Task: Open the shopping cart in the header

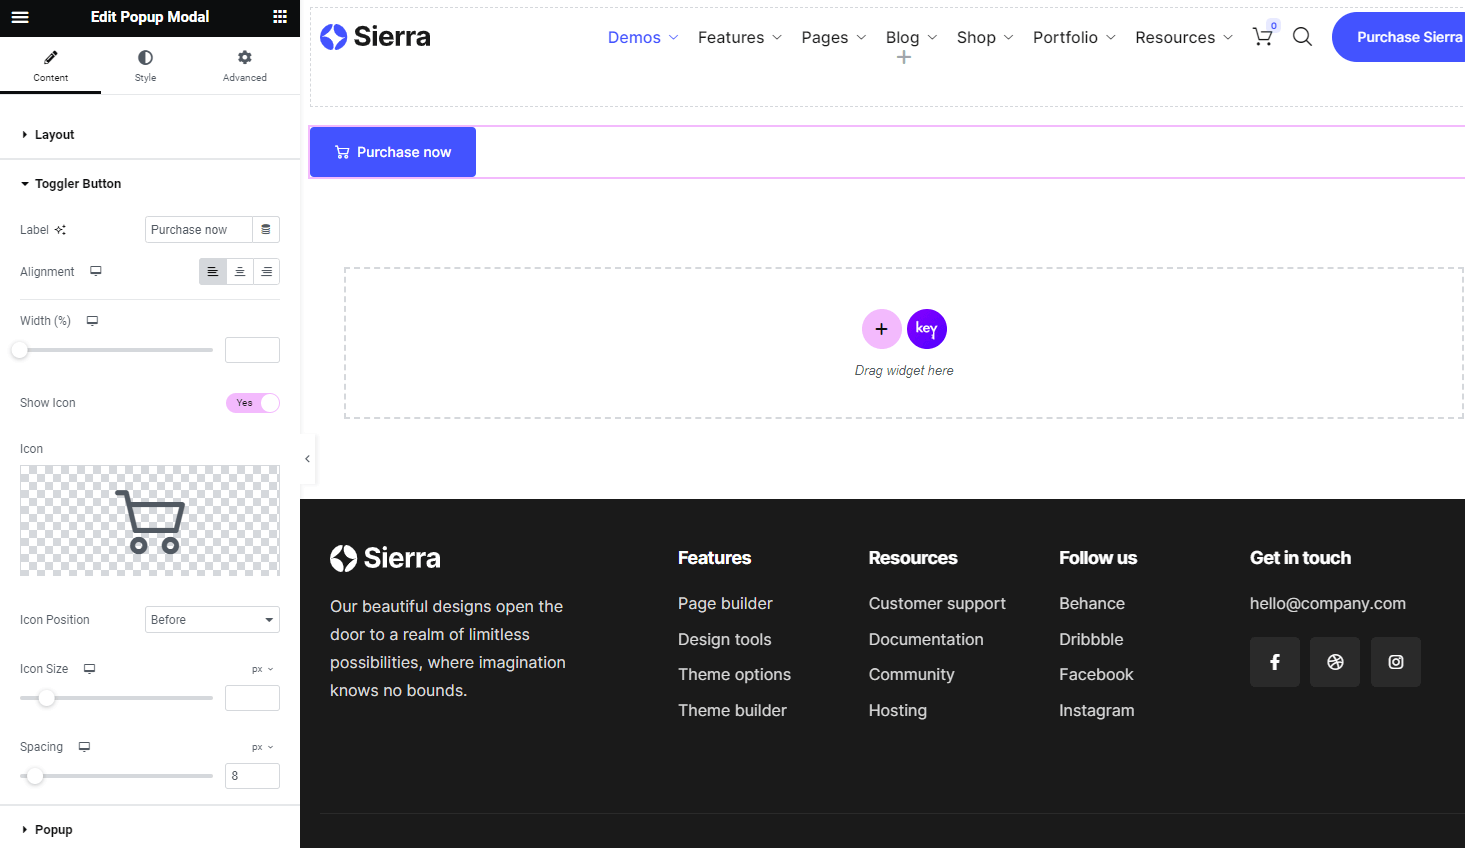Action: pos(1263,36)
